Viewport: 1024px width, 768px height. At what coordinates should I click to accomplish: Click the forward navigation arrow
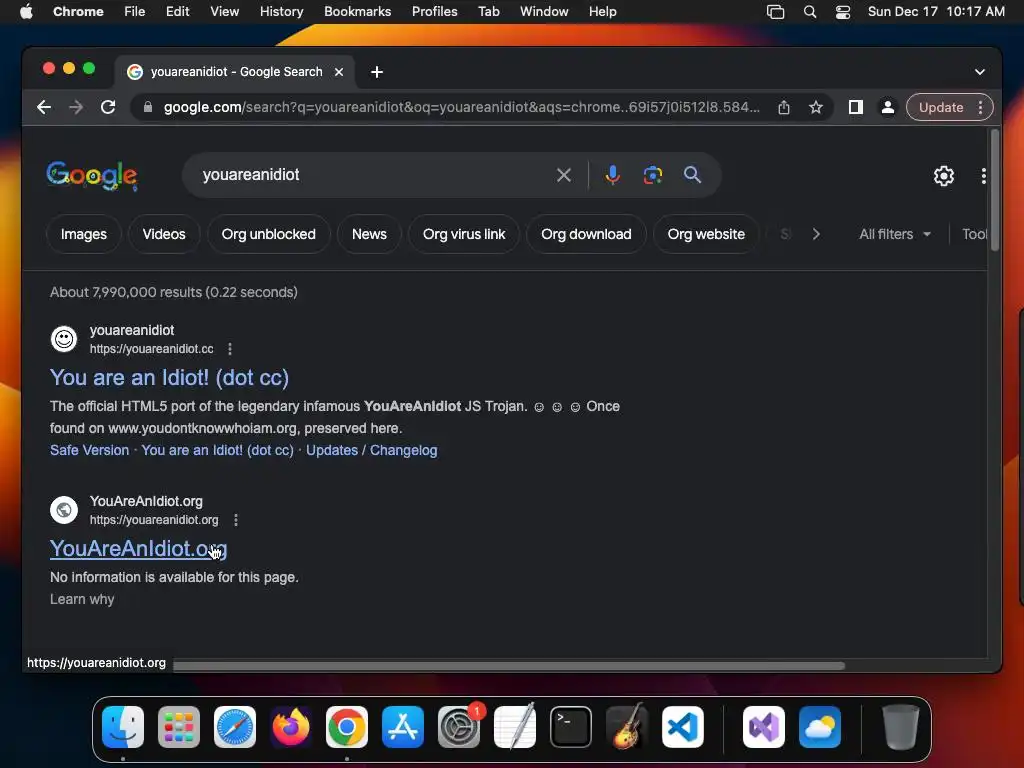click(x=76, y=107)
